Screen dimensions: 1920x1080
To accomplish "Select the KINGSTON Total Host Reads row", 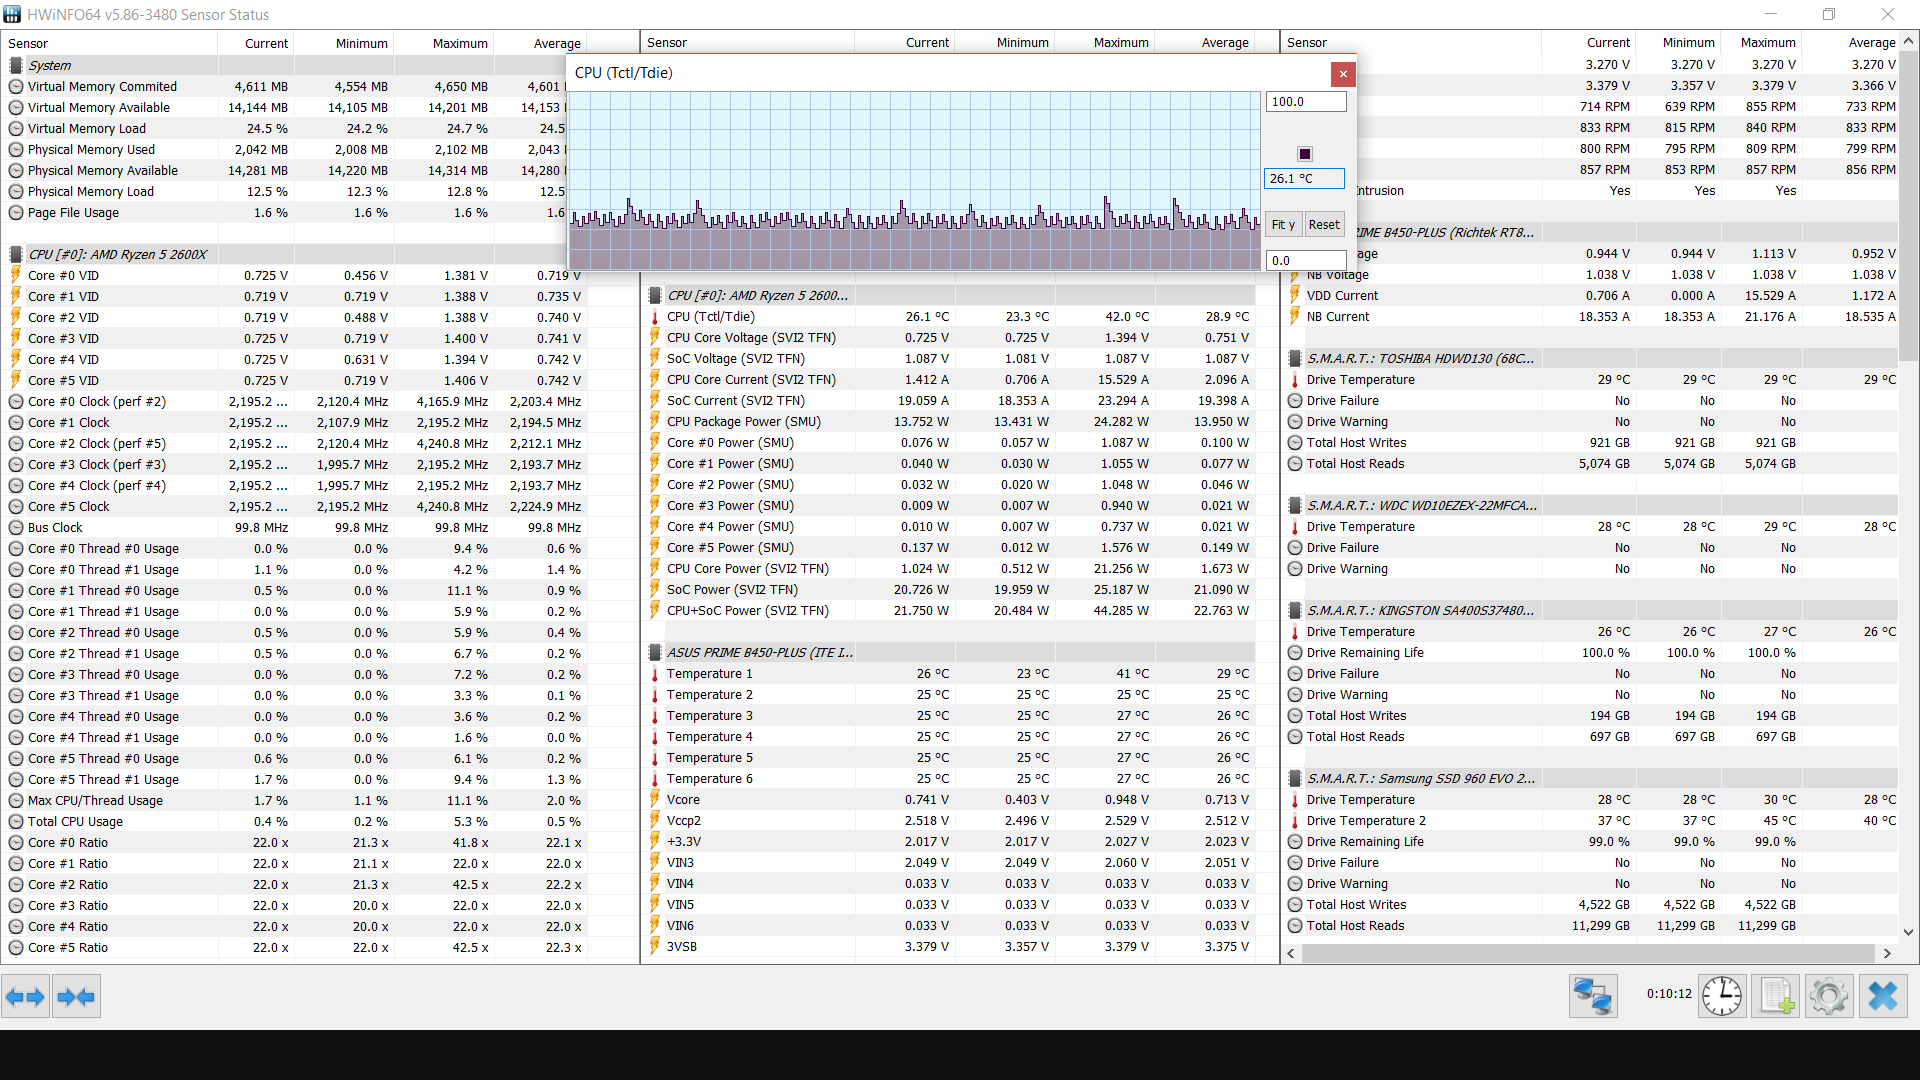I will click(1592, 736).
